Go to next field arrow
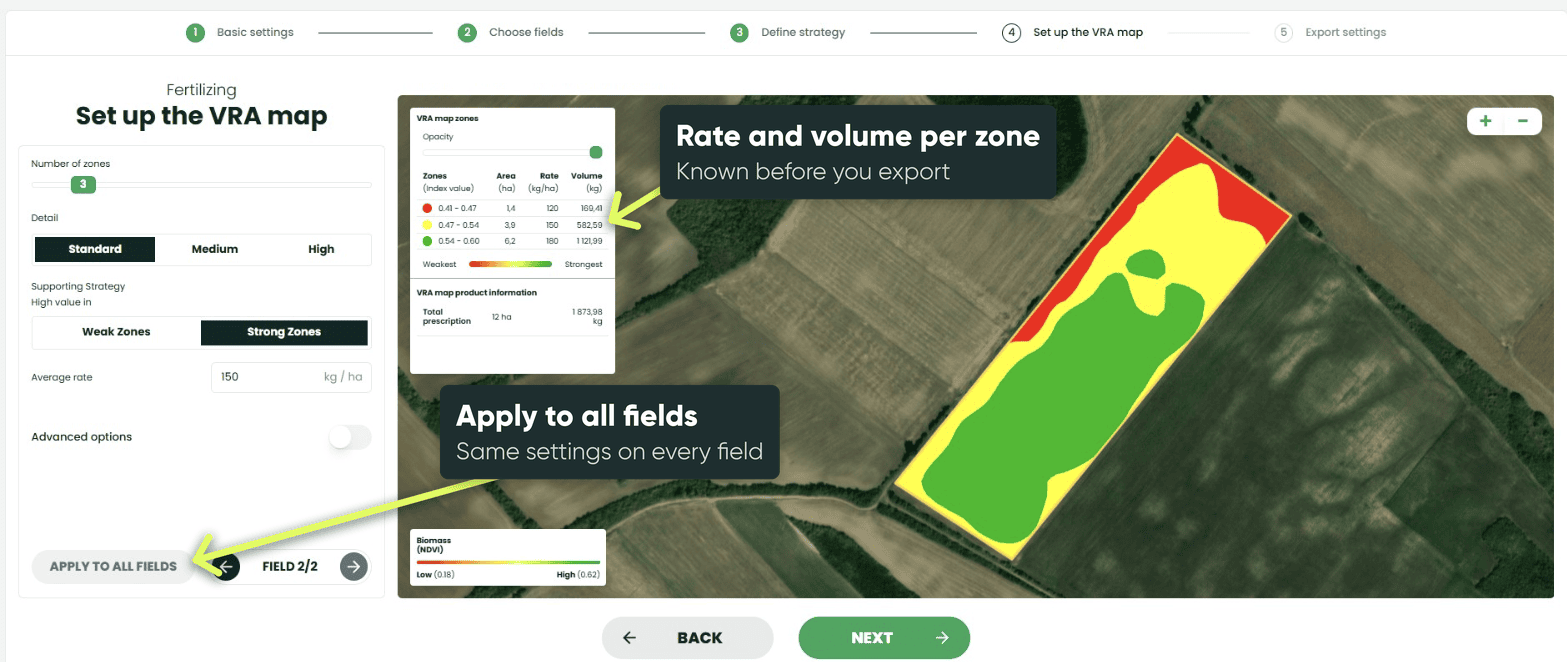The width and height of the screenshot is (1567, 662). point(353,567)
